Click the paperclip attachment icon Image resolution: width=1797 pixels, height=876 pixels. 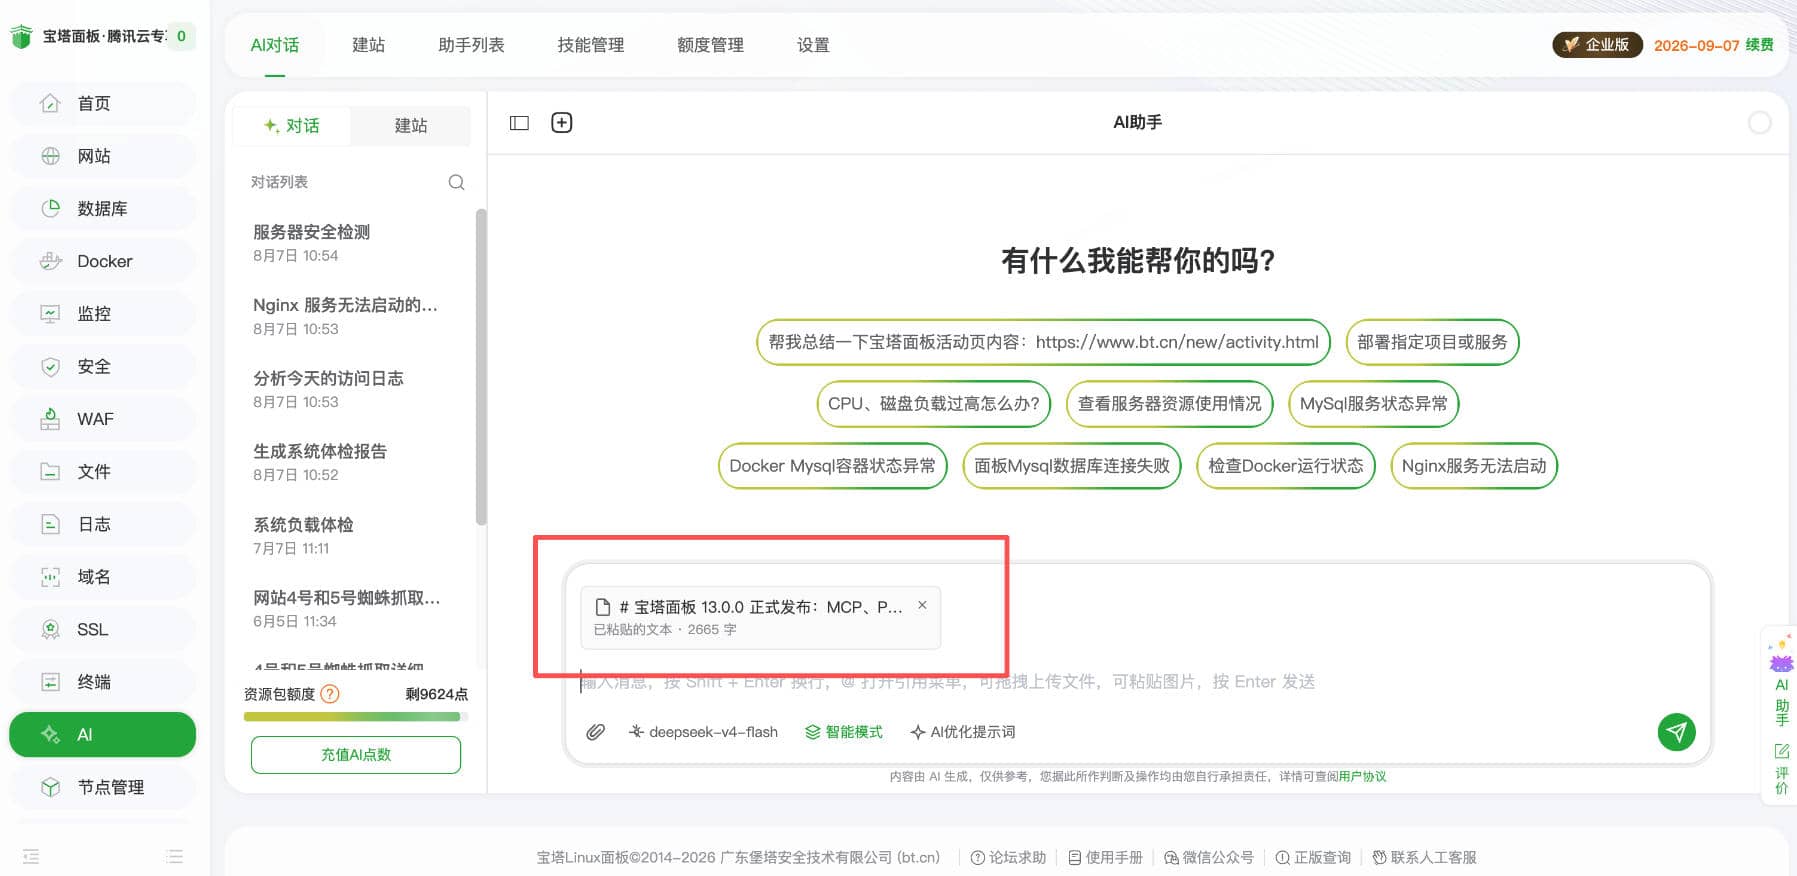(x=595, y=732)
